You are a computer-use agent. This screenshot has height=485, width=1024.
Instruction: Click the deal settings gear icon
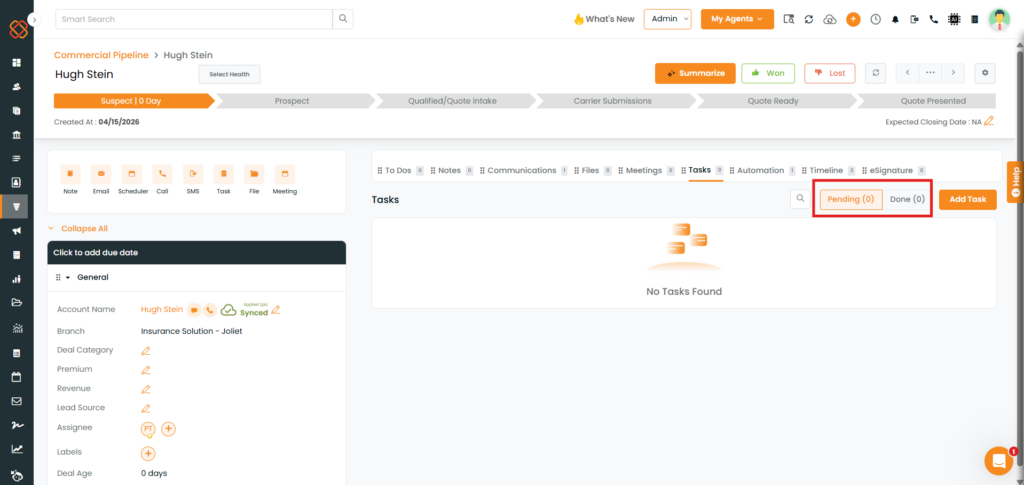(x=985, y=73)
